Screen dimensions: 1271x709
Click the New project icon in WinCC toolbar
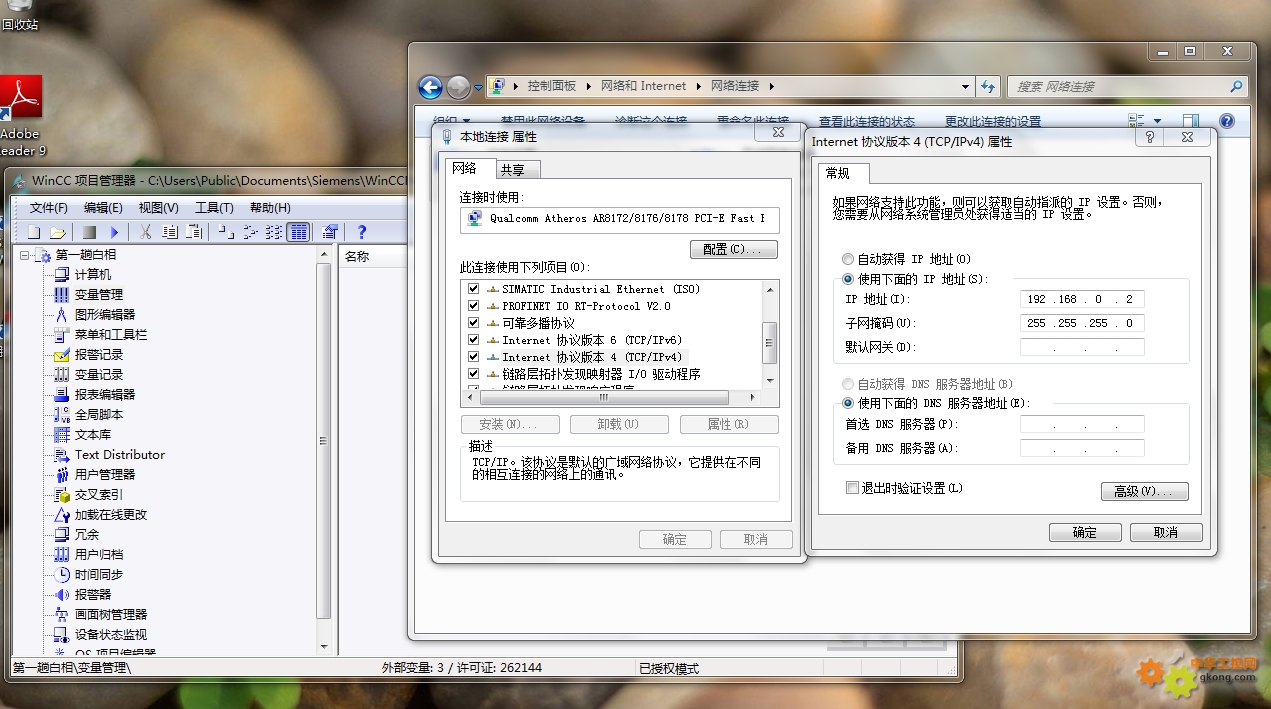(x=34, y=232)
